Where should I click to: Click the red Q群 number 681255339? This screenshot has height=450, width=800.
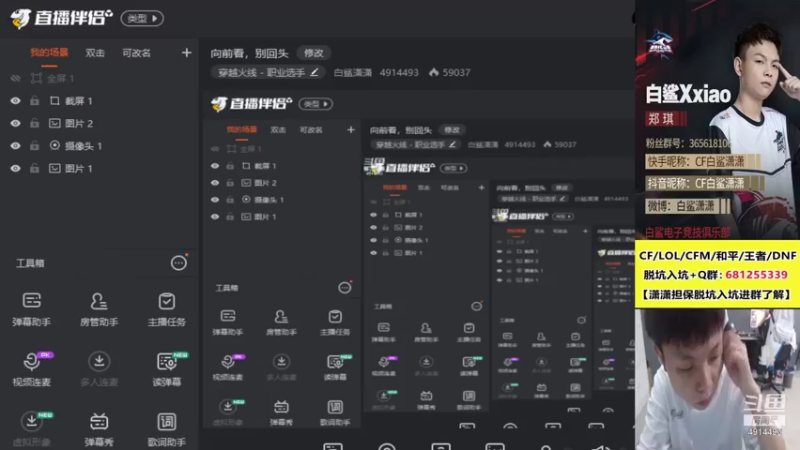coord(756,275)
